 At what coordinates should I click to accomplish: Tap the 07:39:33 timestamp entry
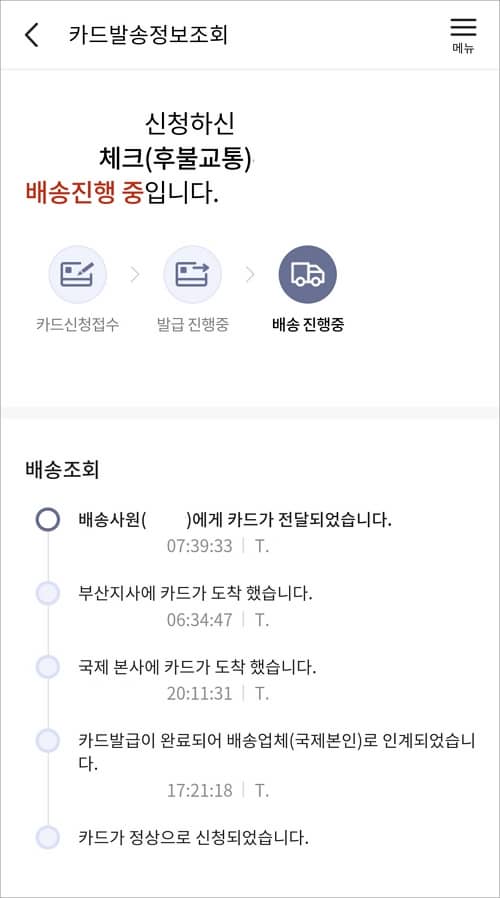tap(200, 546)
